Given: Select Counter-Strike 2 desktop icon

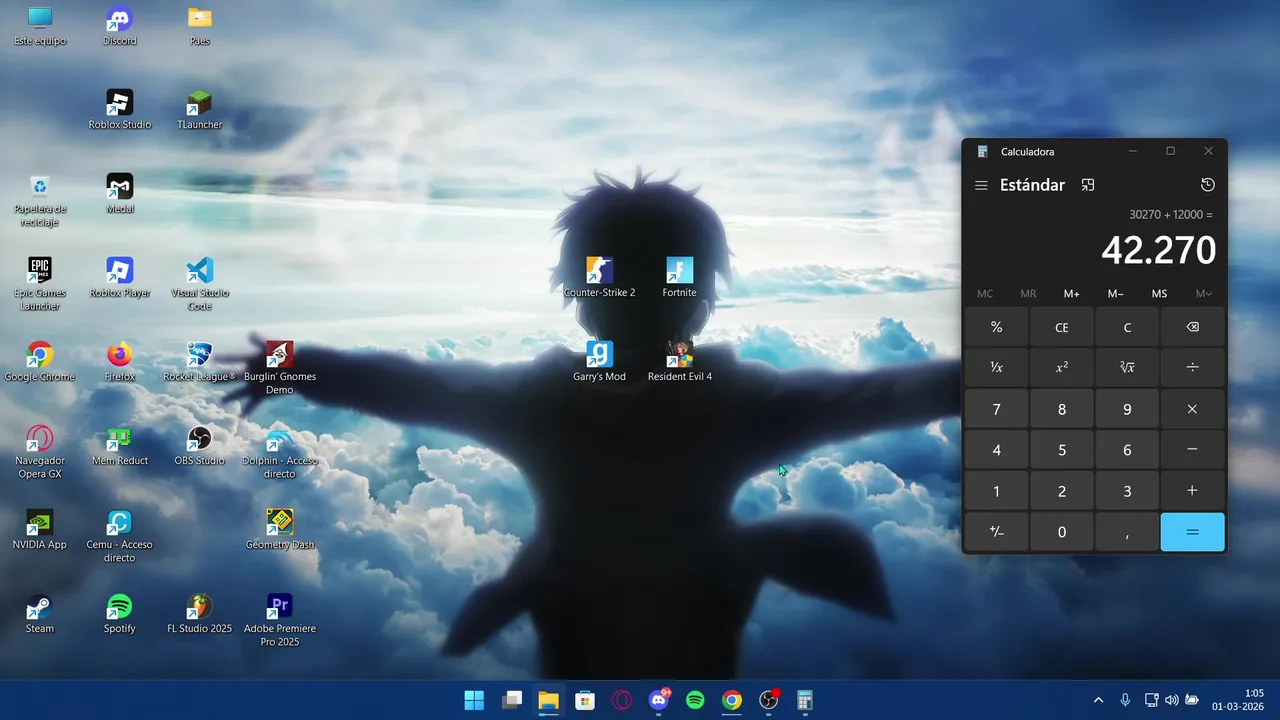Looking at the screenshot, I should click(x=599, y=278).
